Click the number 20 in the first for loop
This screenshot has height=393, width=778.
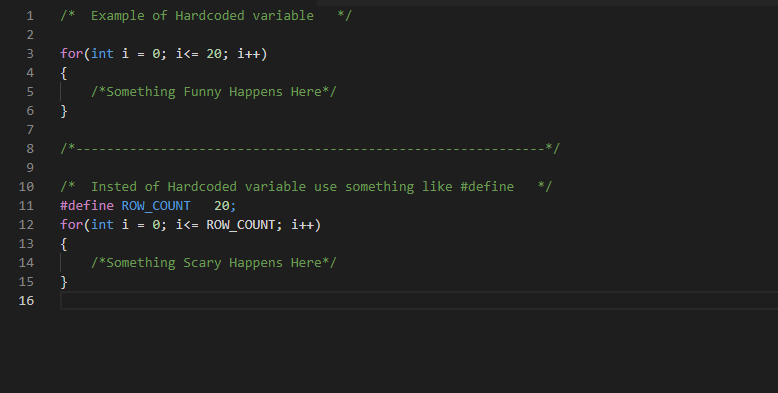(x=214, y=54)
